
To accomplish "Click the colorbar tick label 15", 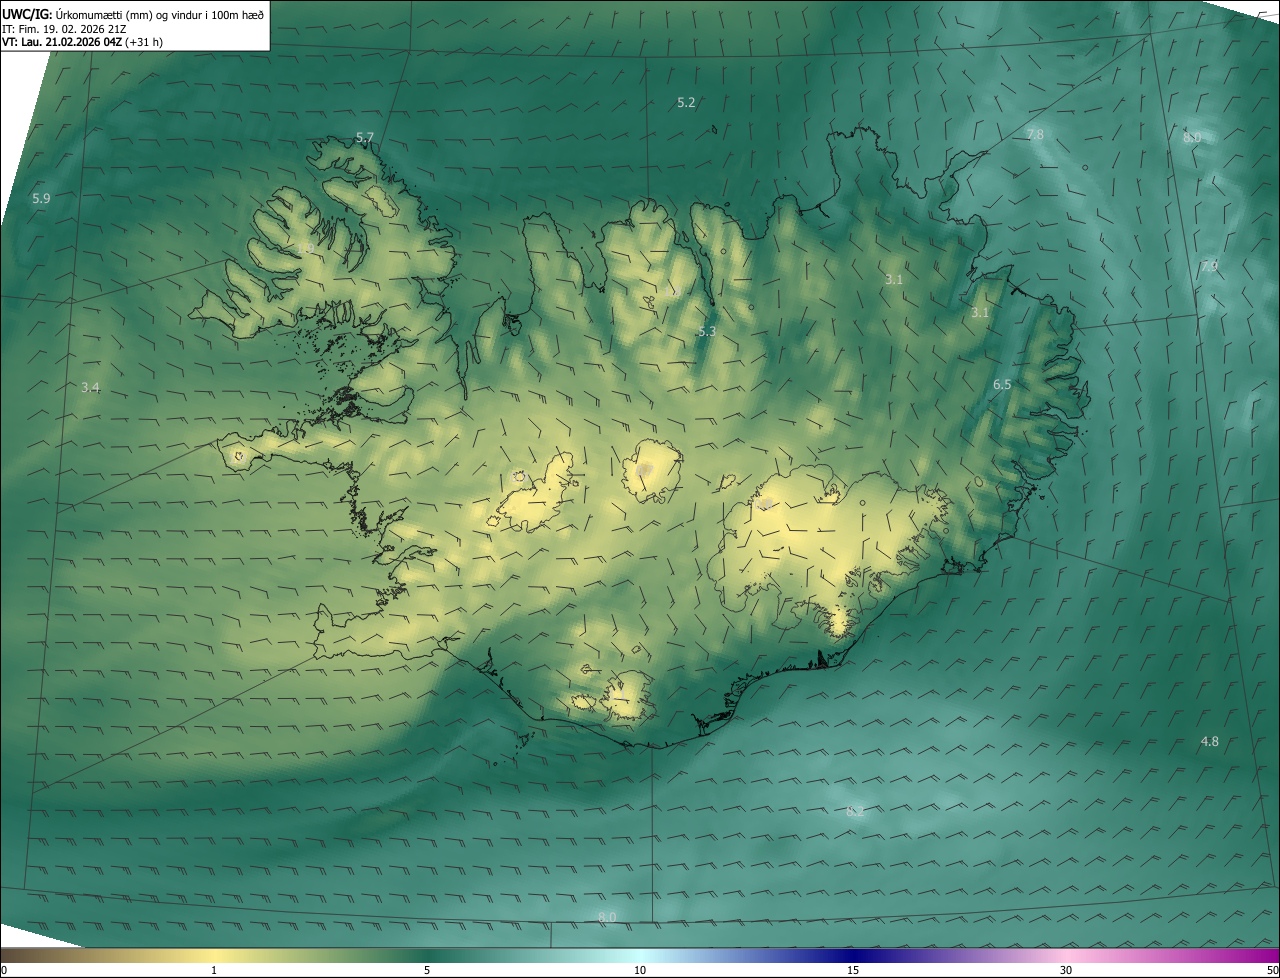I will (x=853, y=970).
